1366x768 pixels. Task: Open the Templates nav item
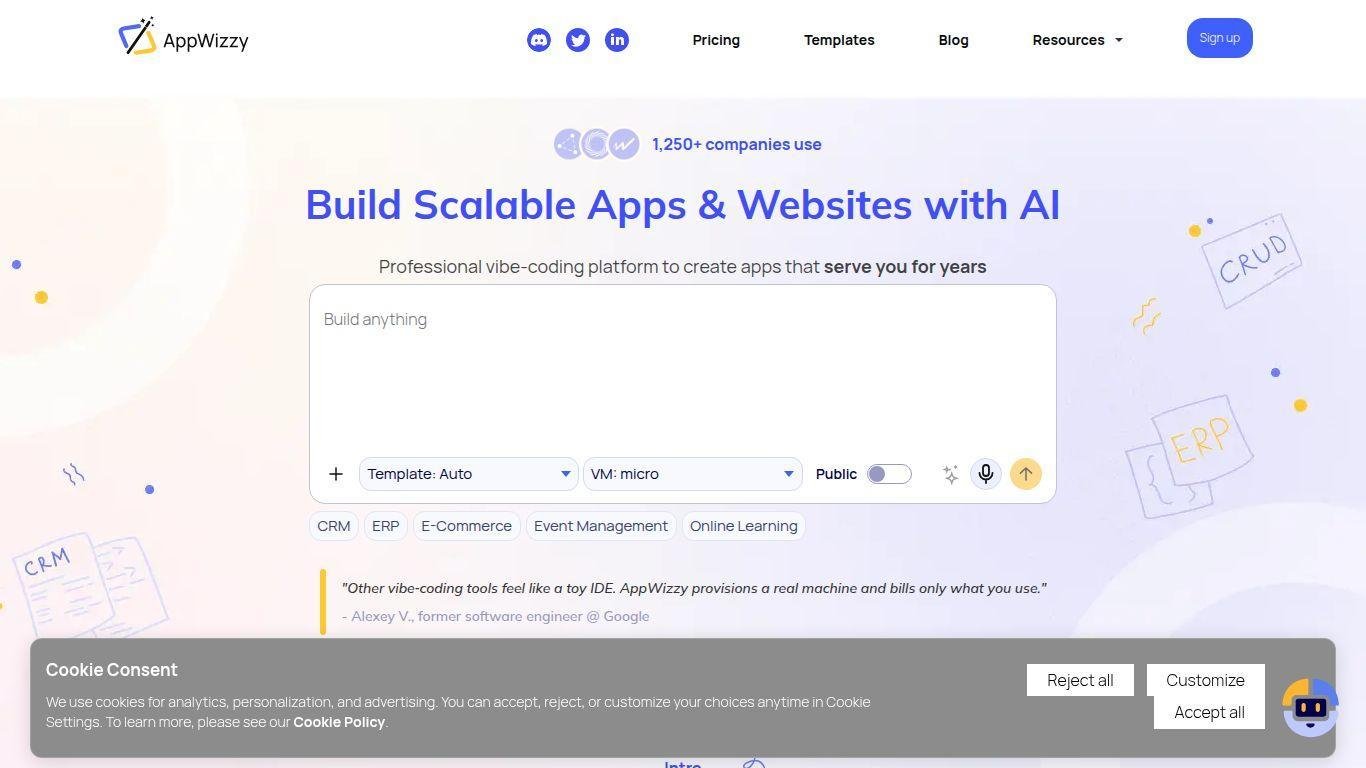tap(839, 40)
